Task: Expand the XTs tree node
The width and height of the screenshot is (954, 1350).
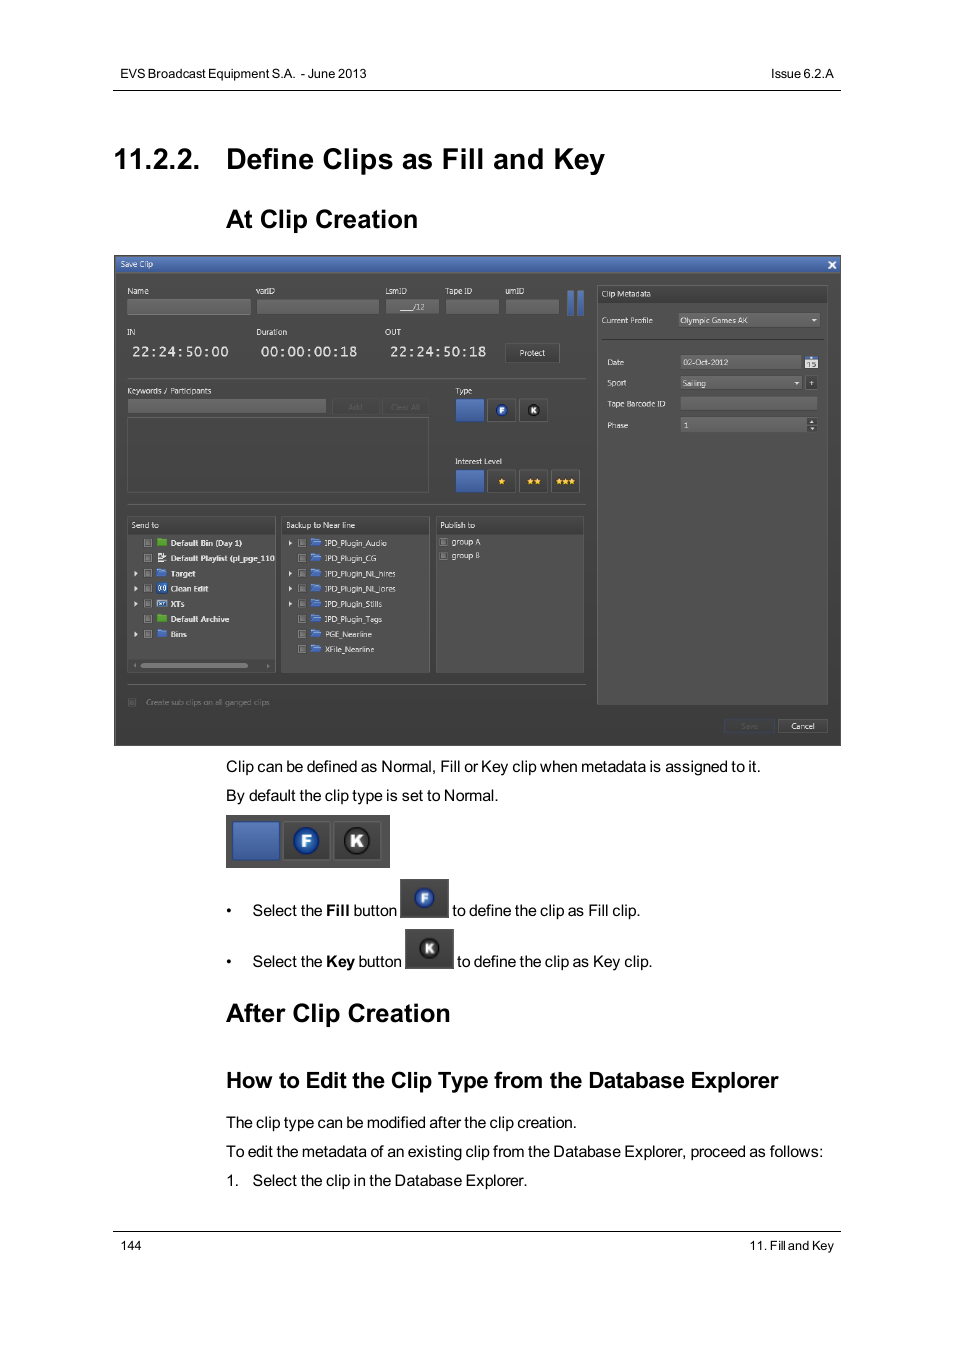Action: (x=136, y=603)
